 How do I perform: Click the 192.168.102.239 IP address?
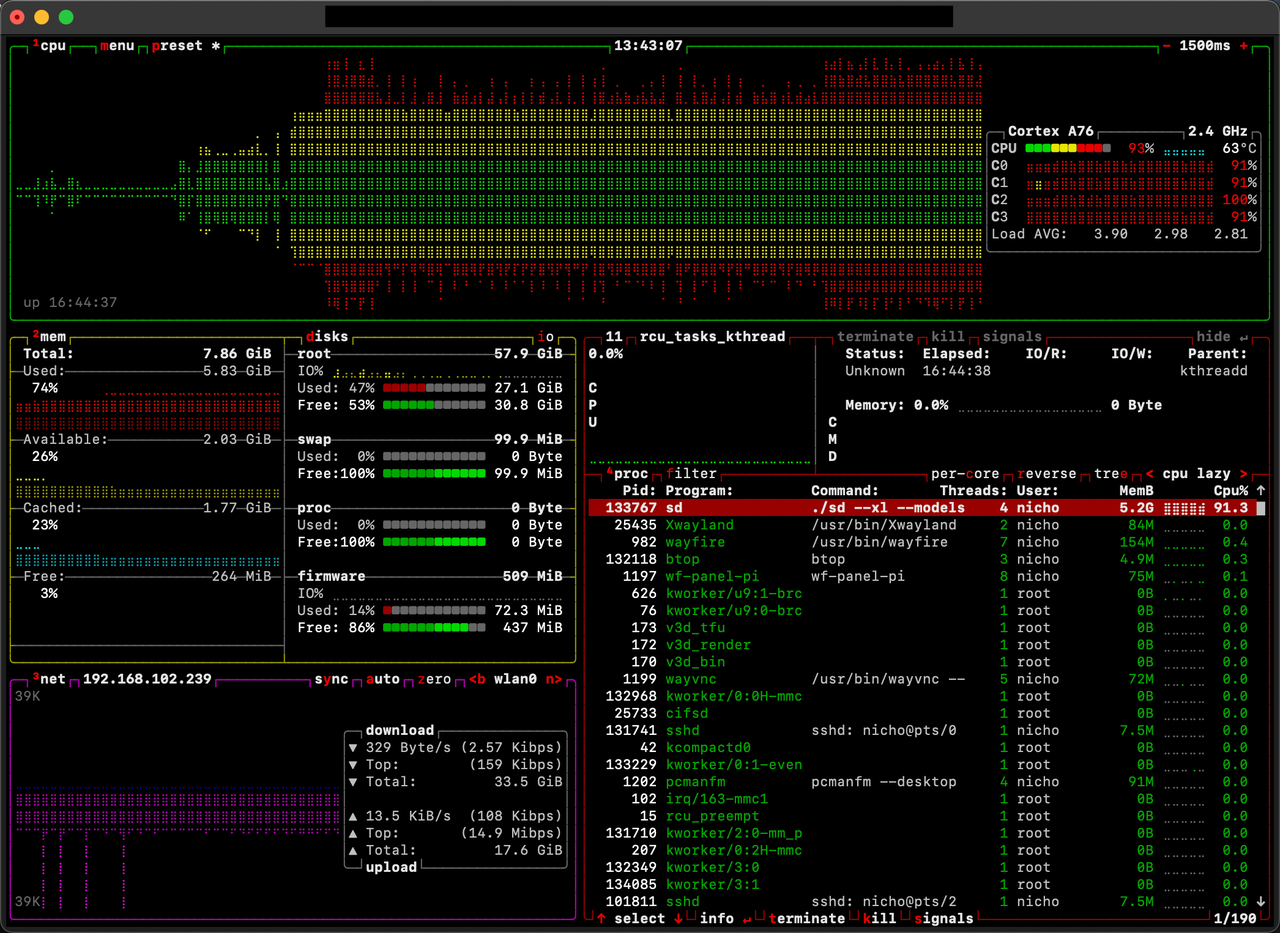pyautogui.click(x=147, y=679)
